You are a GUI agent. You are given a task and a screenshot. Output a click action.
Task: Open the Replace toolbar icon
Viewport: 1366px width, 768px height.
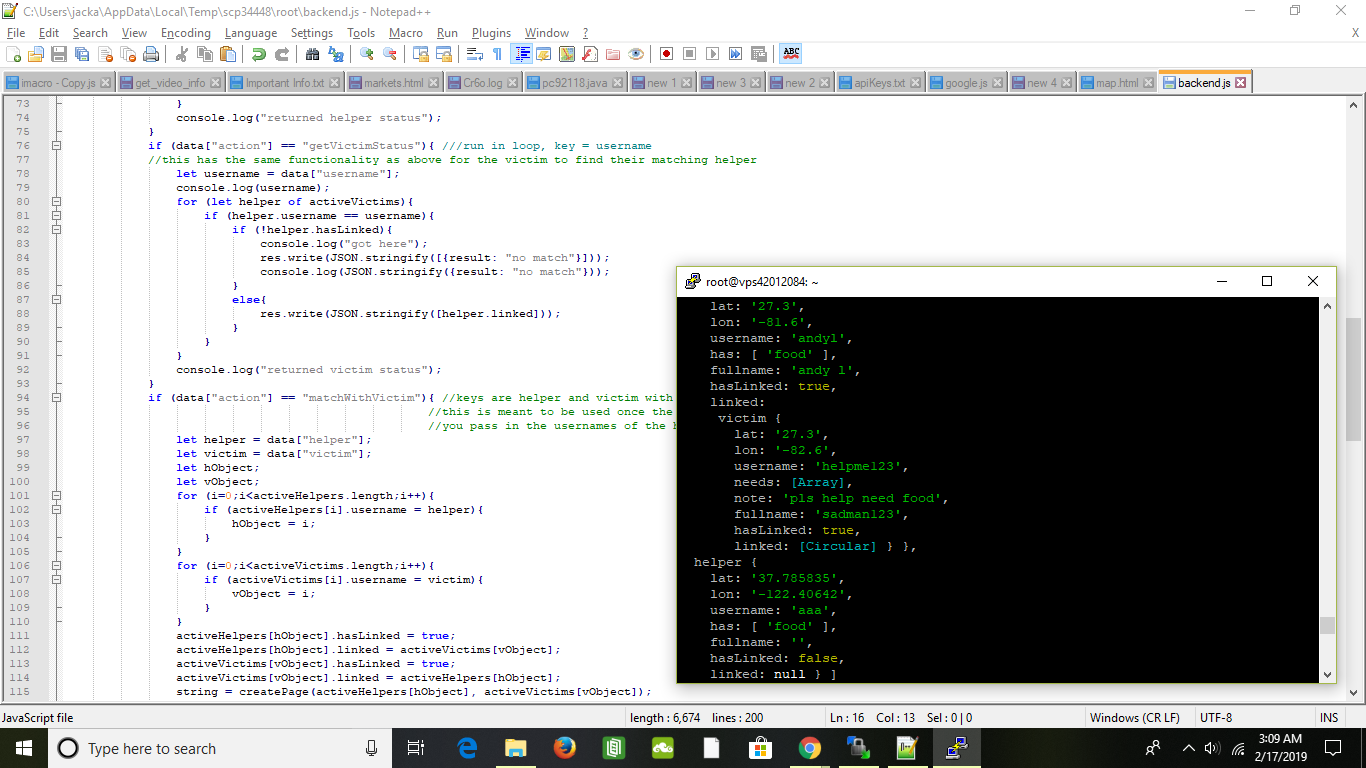pyautogui.click(x=336, y=54)
